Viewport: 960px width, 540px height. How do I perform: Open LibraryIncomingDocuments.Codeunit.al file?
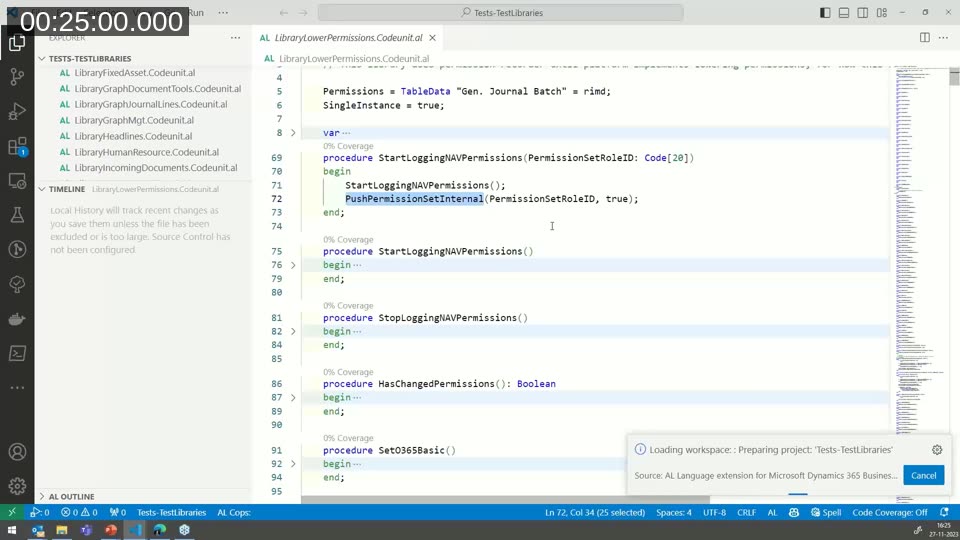(x=156, y=168)
